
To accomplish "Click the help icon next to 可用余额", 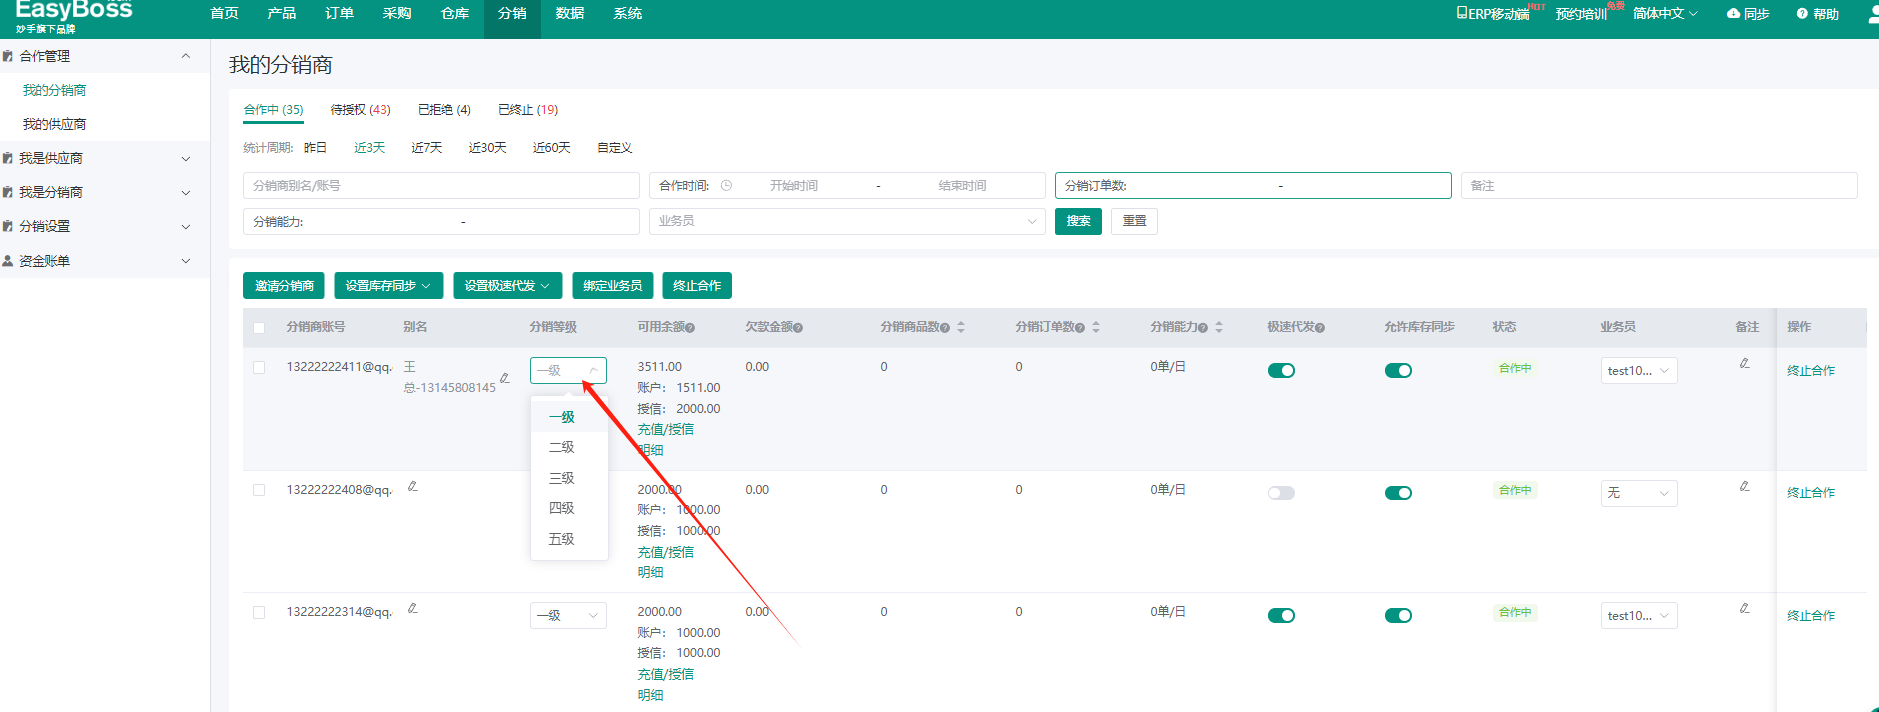I will (690, 328).
